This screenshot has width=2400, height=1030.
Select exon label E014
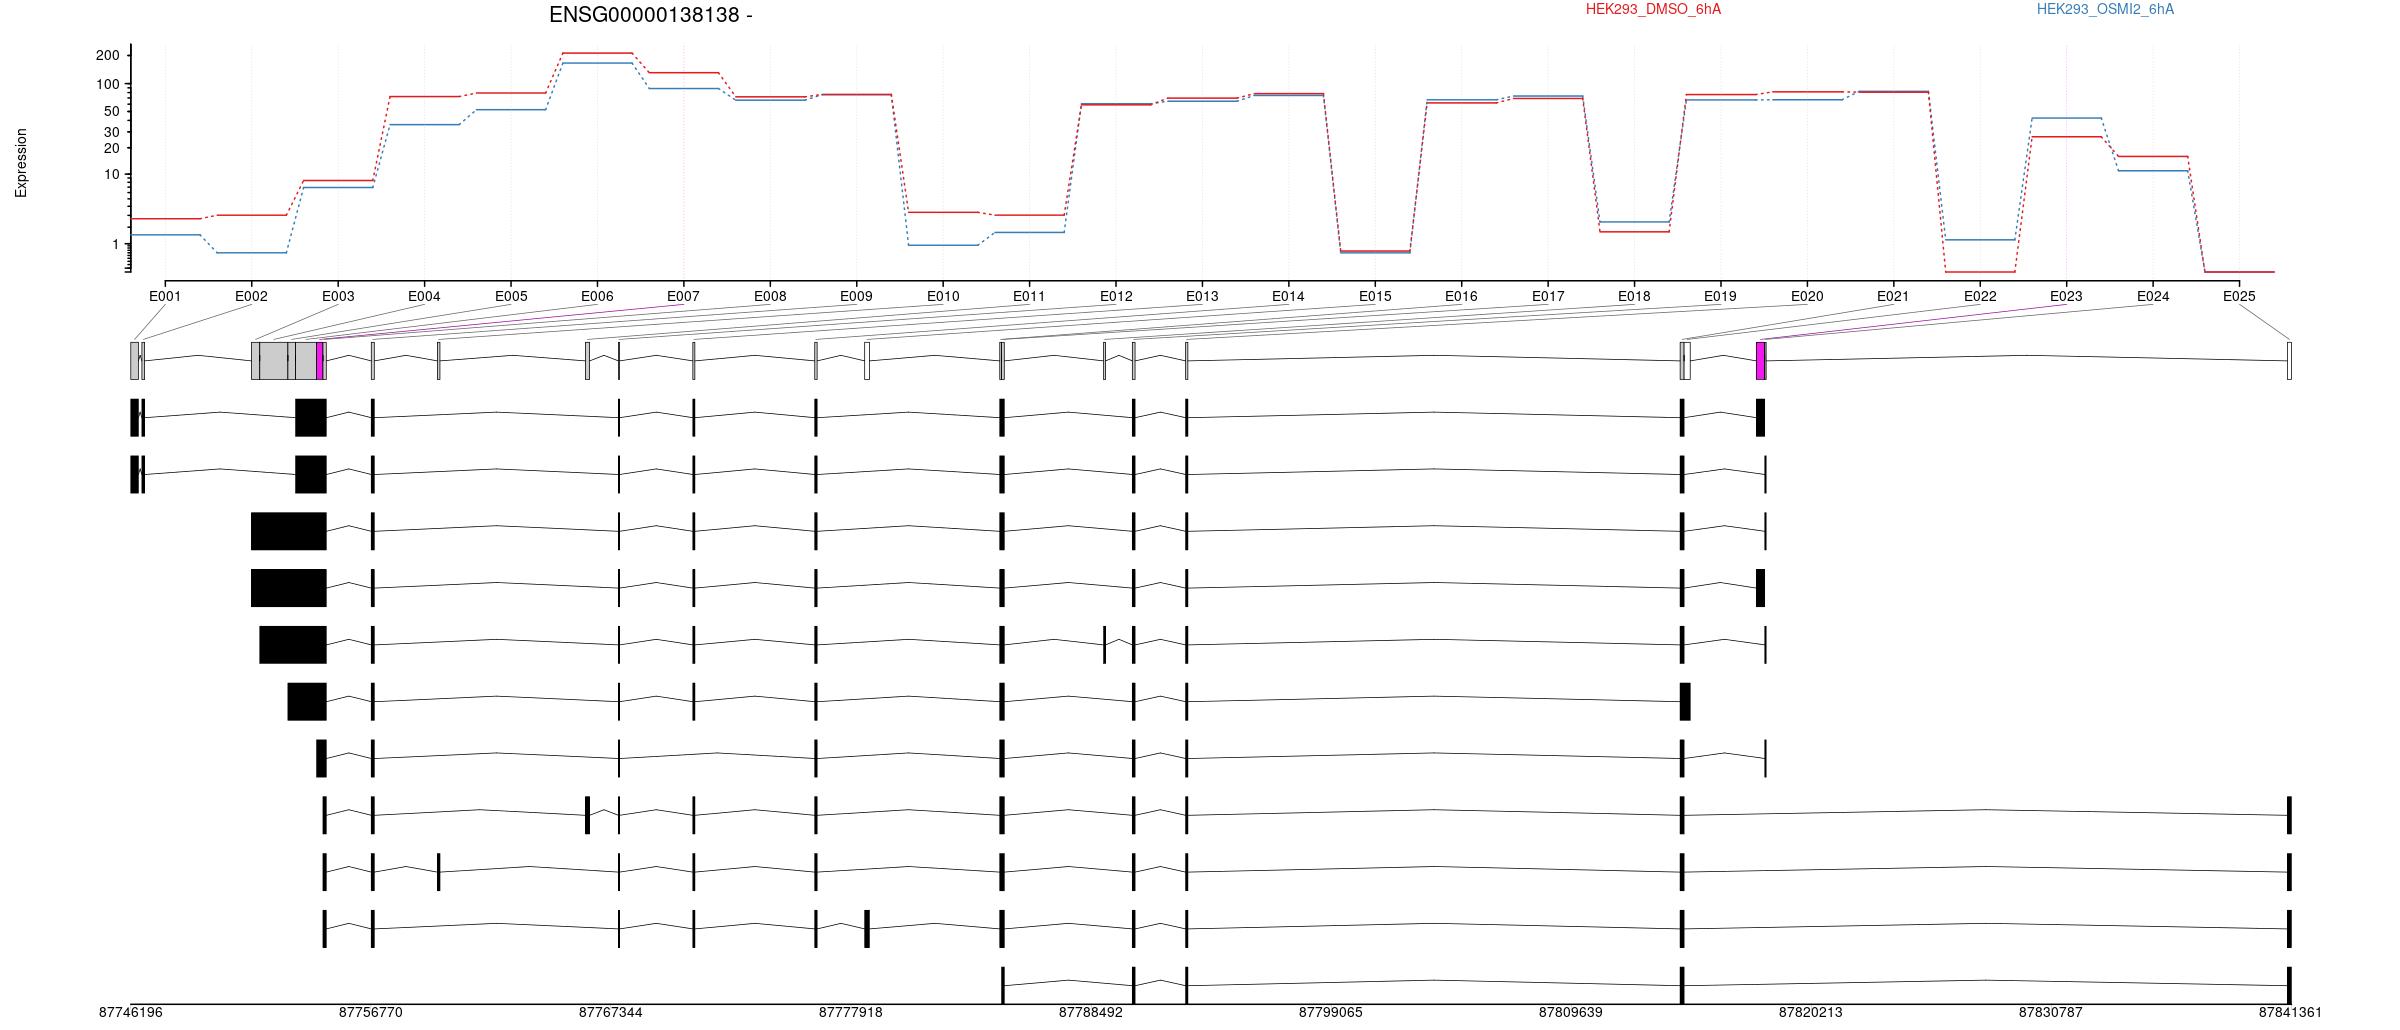1288,296
